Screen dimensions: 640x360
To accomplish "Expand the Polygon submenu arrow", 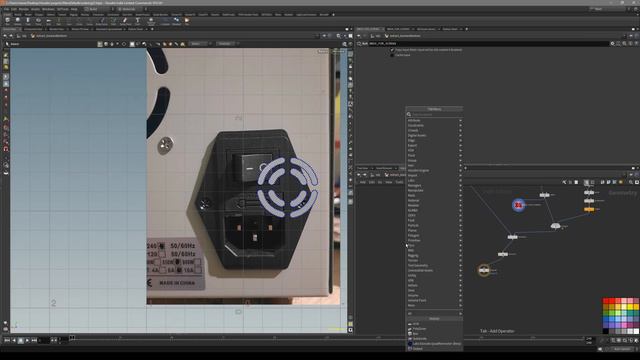I will click(x=460, y=235).
